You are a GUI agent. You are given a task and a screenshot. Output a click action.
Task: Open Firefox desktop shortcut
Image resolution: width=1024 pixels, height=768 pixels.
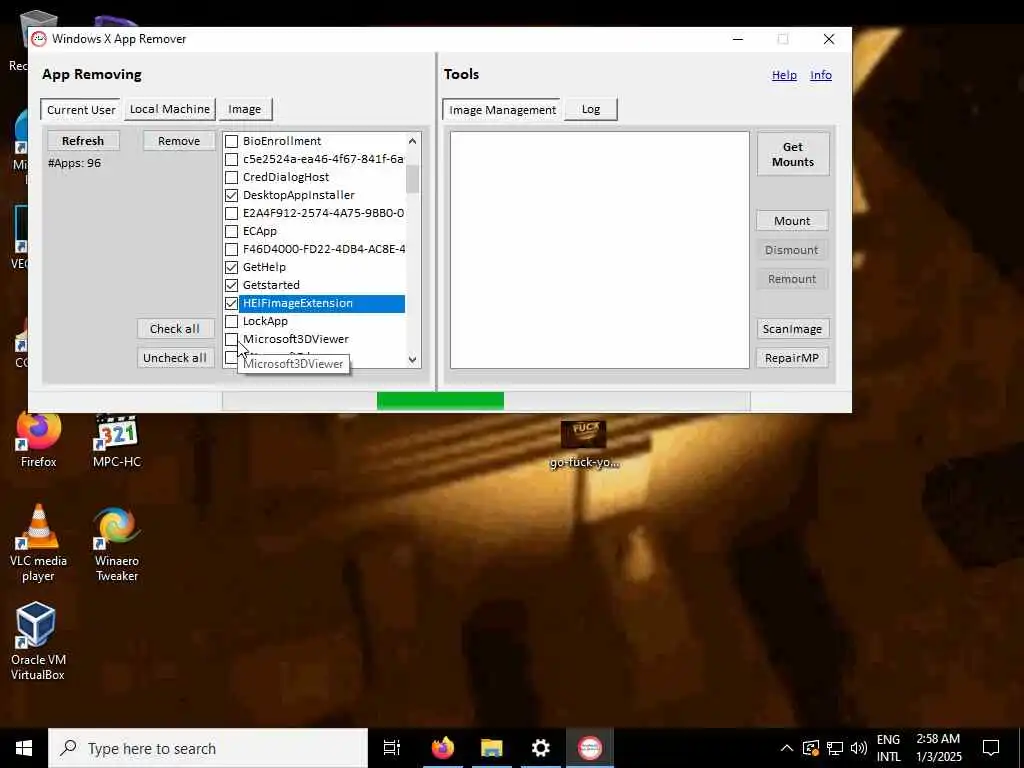39,441
